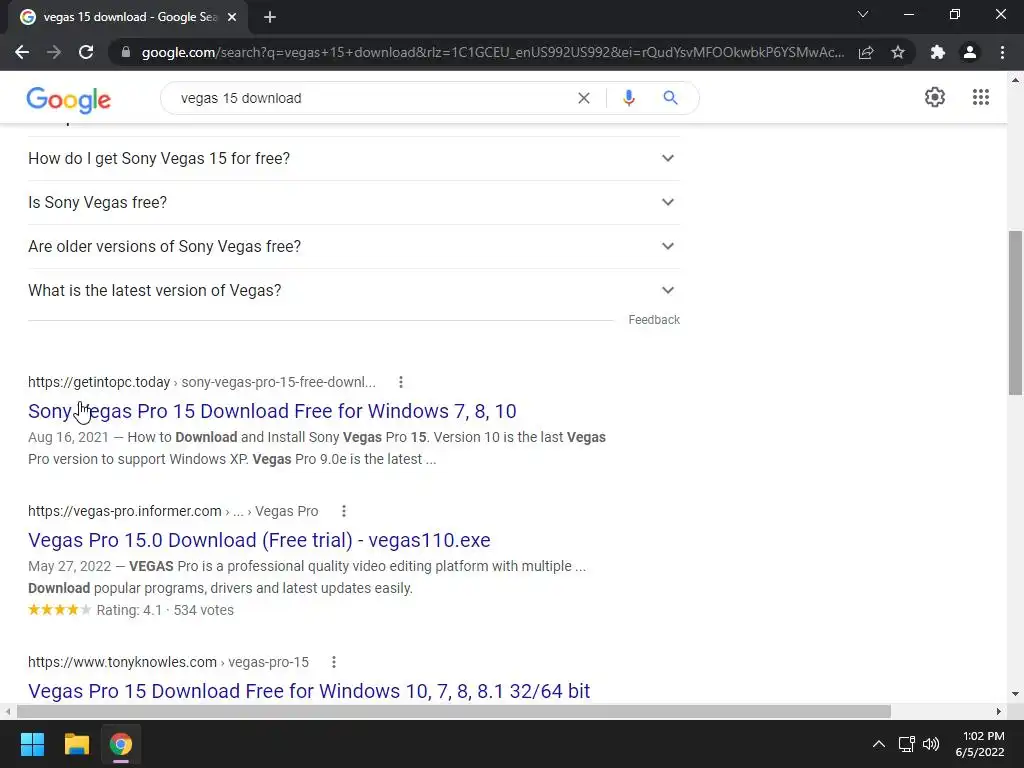Click the scroll up arrow
The width and height of the screenshot is (1024, 768).
pos(1016,80)
